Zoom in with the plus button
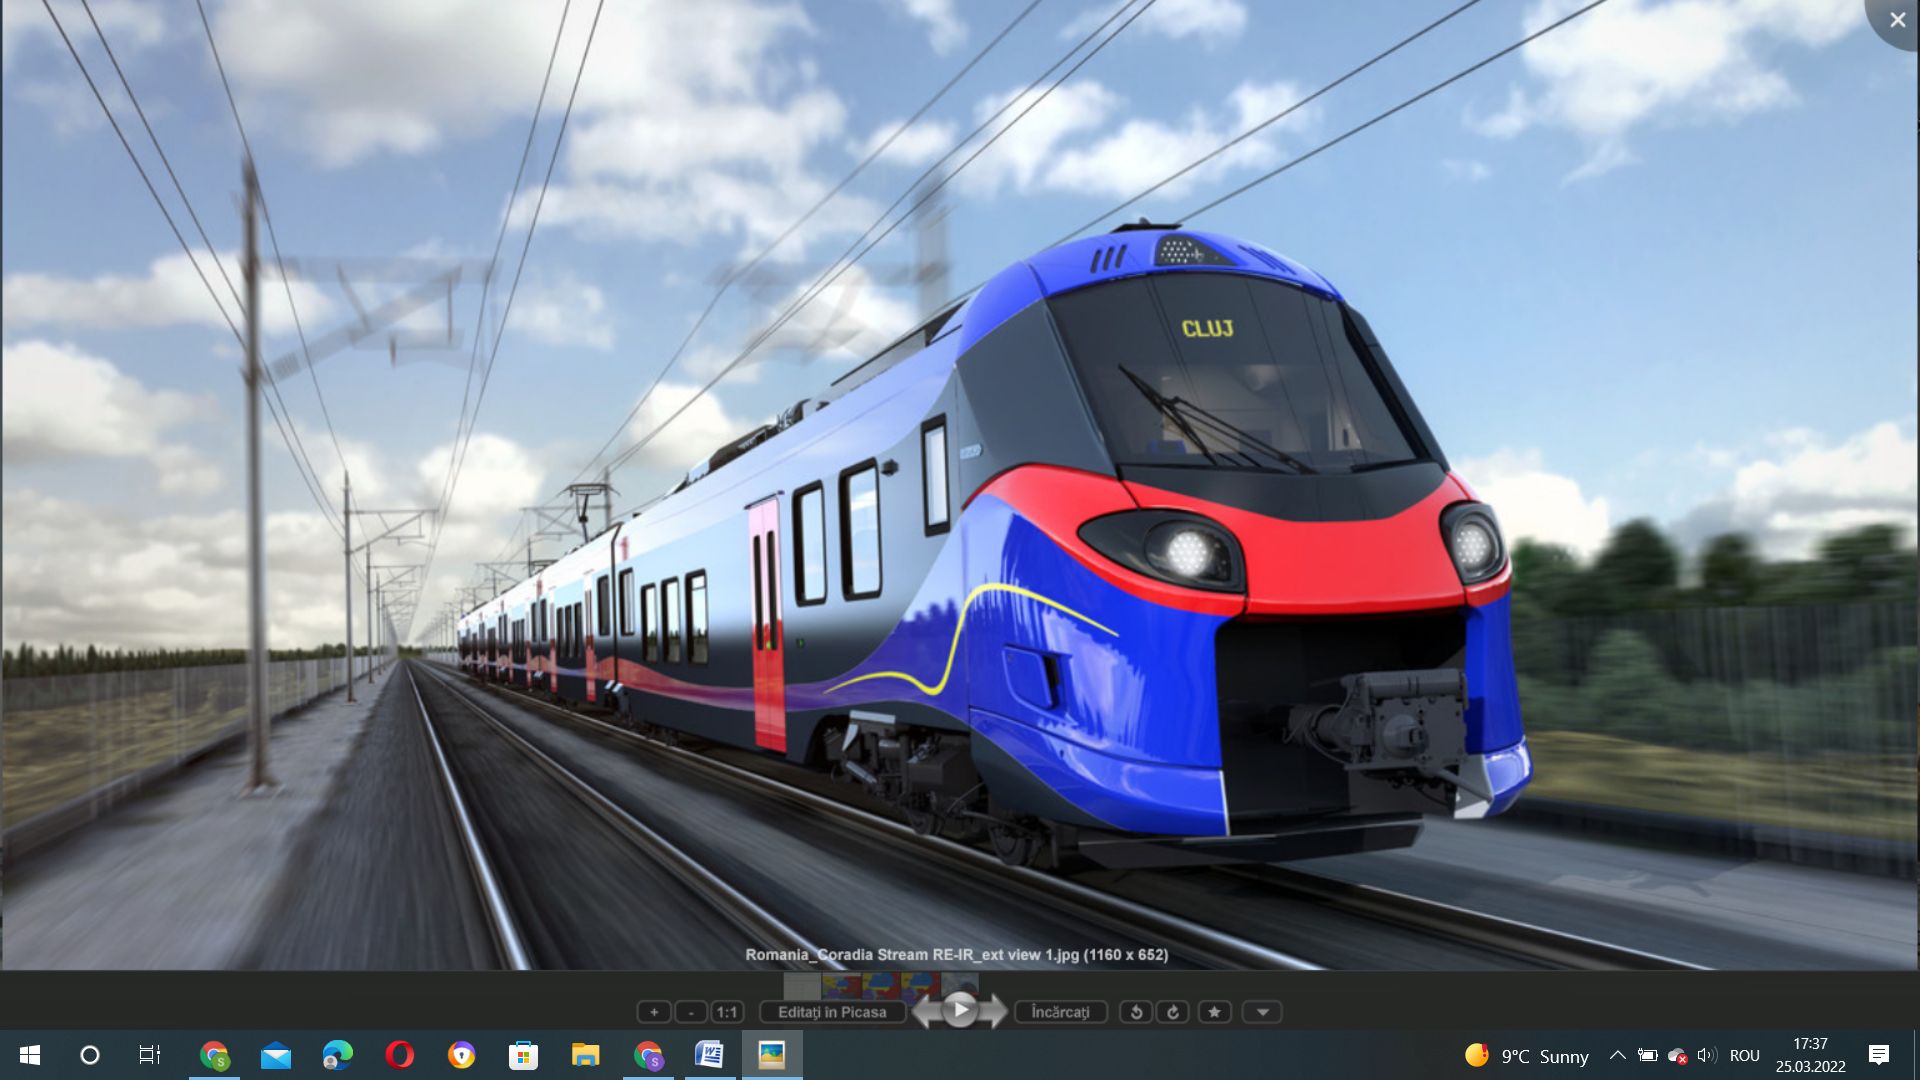This screenshot has width=1920, height=1080. [x=654, y=1012]
